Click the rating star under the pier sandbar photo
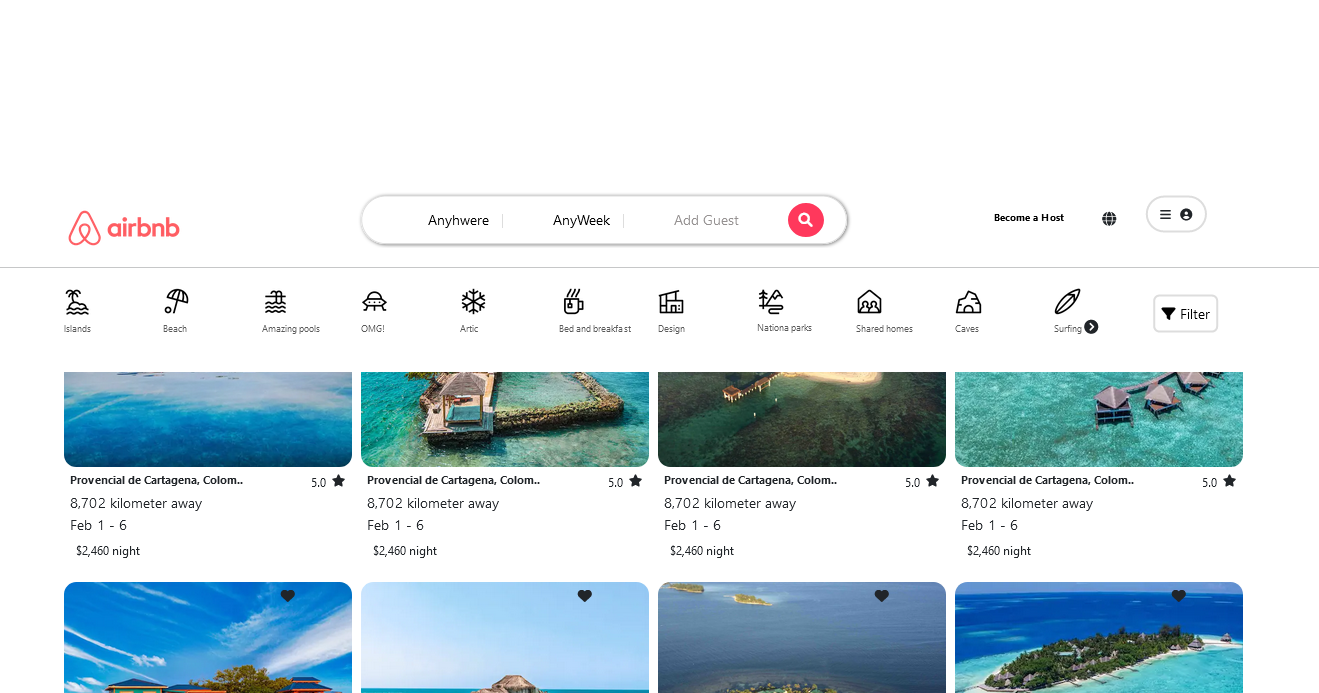 [x=932, y=481]
